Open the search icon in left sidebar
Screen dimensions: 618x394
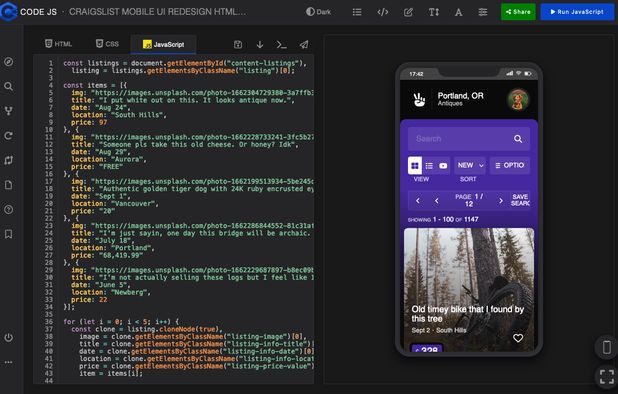(x=9, y=86)
